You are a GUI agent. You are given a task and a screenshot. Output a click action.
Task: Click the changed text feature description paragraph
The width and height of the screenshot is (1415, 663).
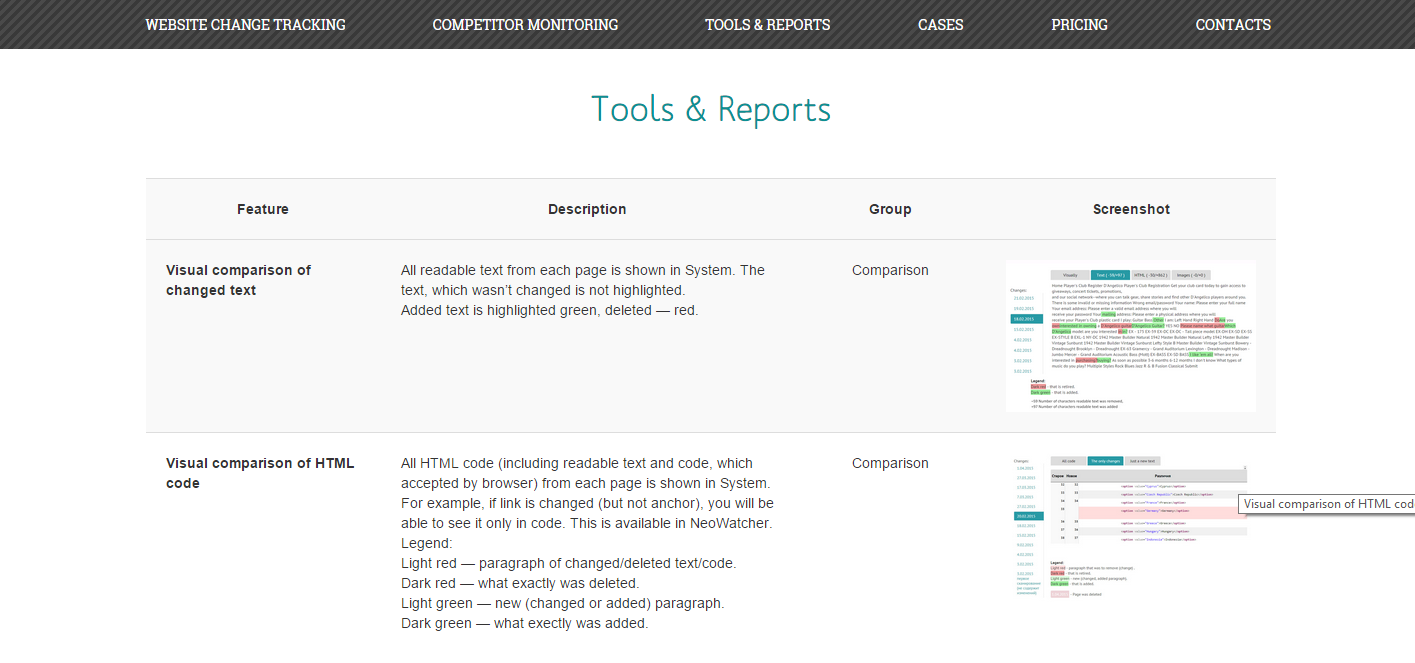point(582,290)
